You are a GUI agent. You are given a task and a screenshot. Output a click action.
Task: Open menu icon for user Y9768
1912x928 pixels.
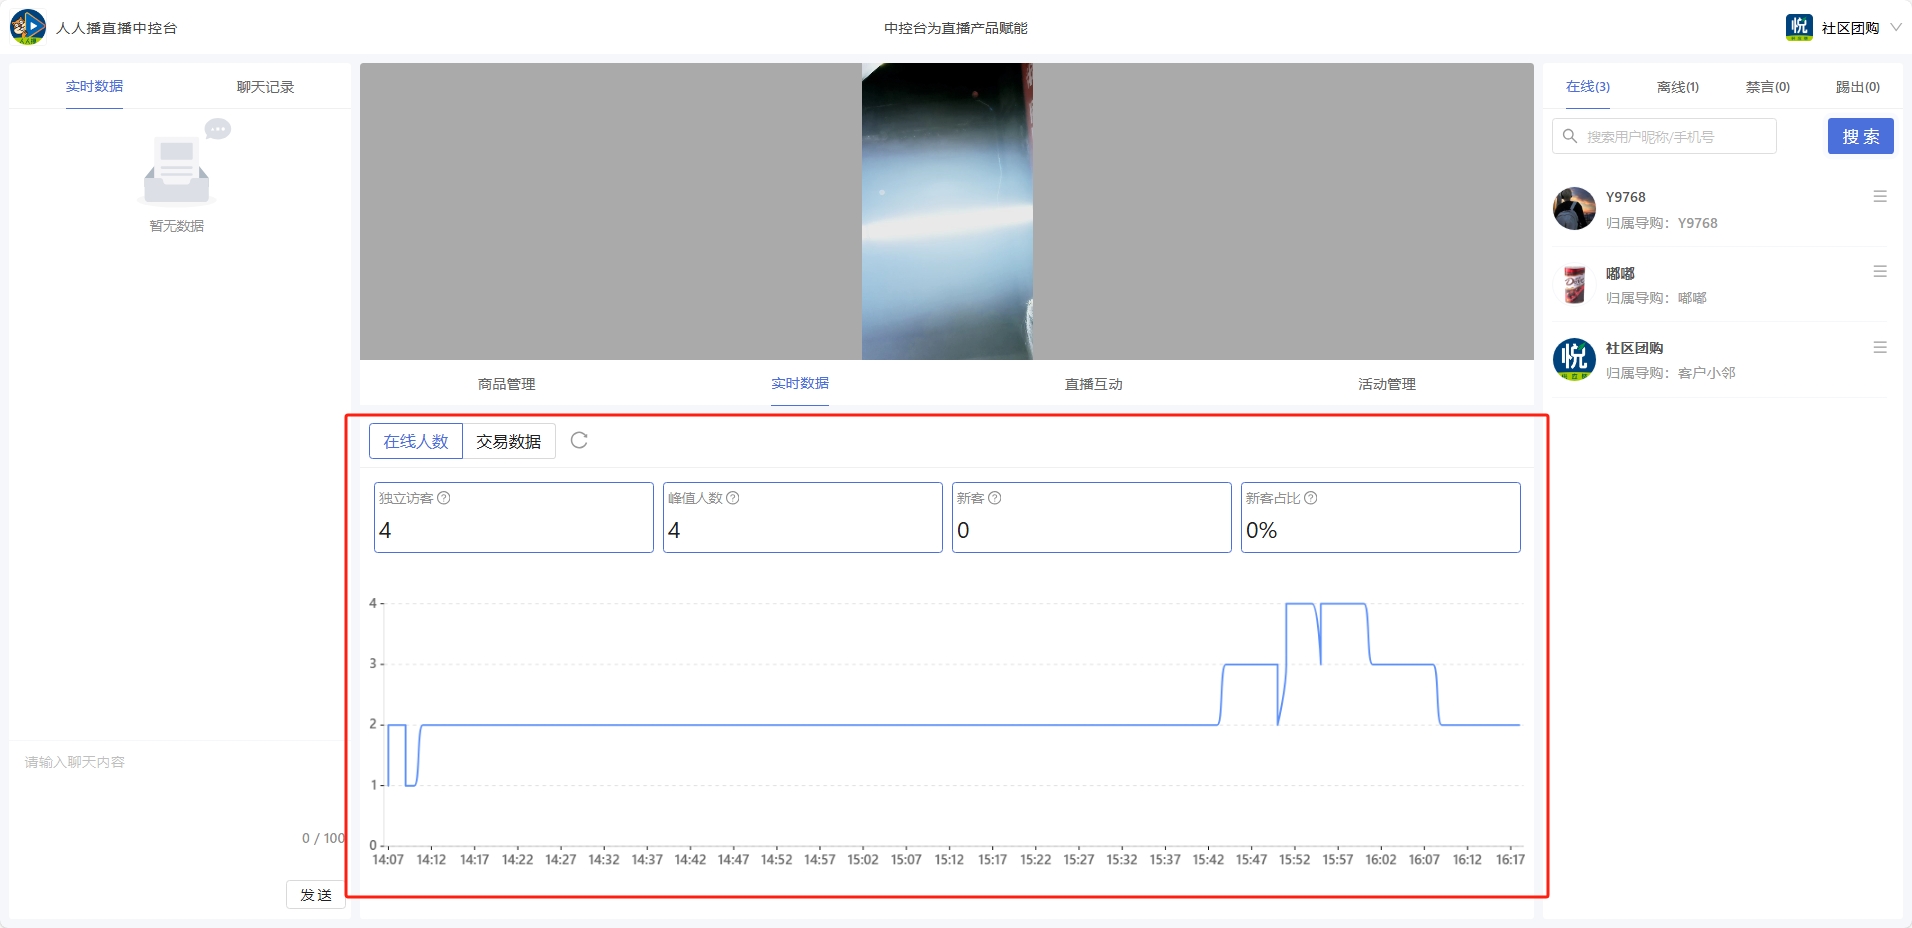coord(1880,197)
